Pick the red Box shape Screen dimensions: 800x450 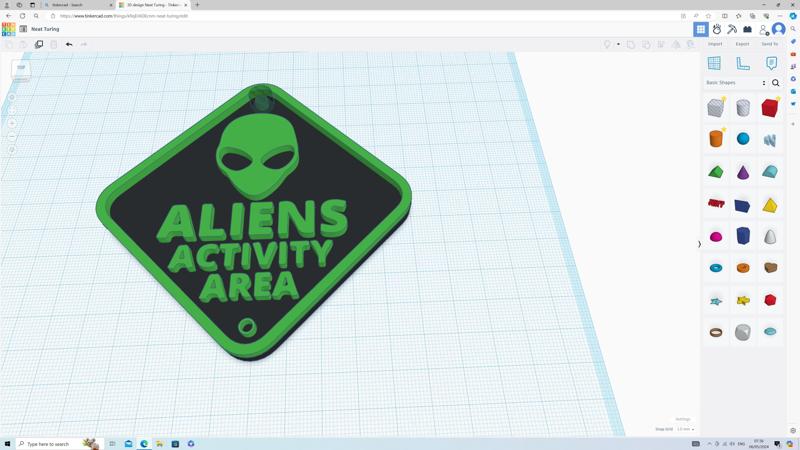tap(770, 108)
